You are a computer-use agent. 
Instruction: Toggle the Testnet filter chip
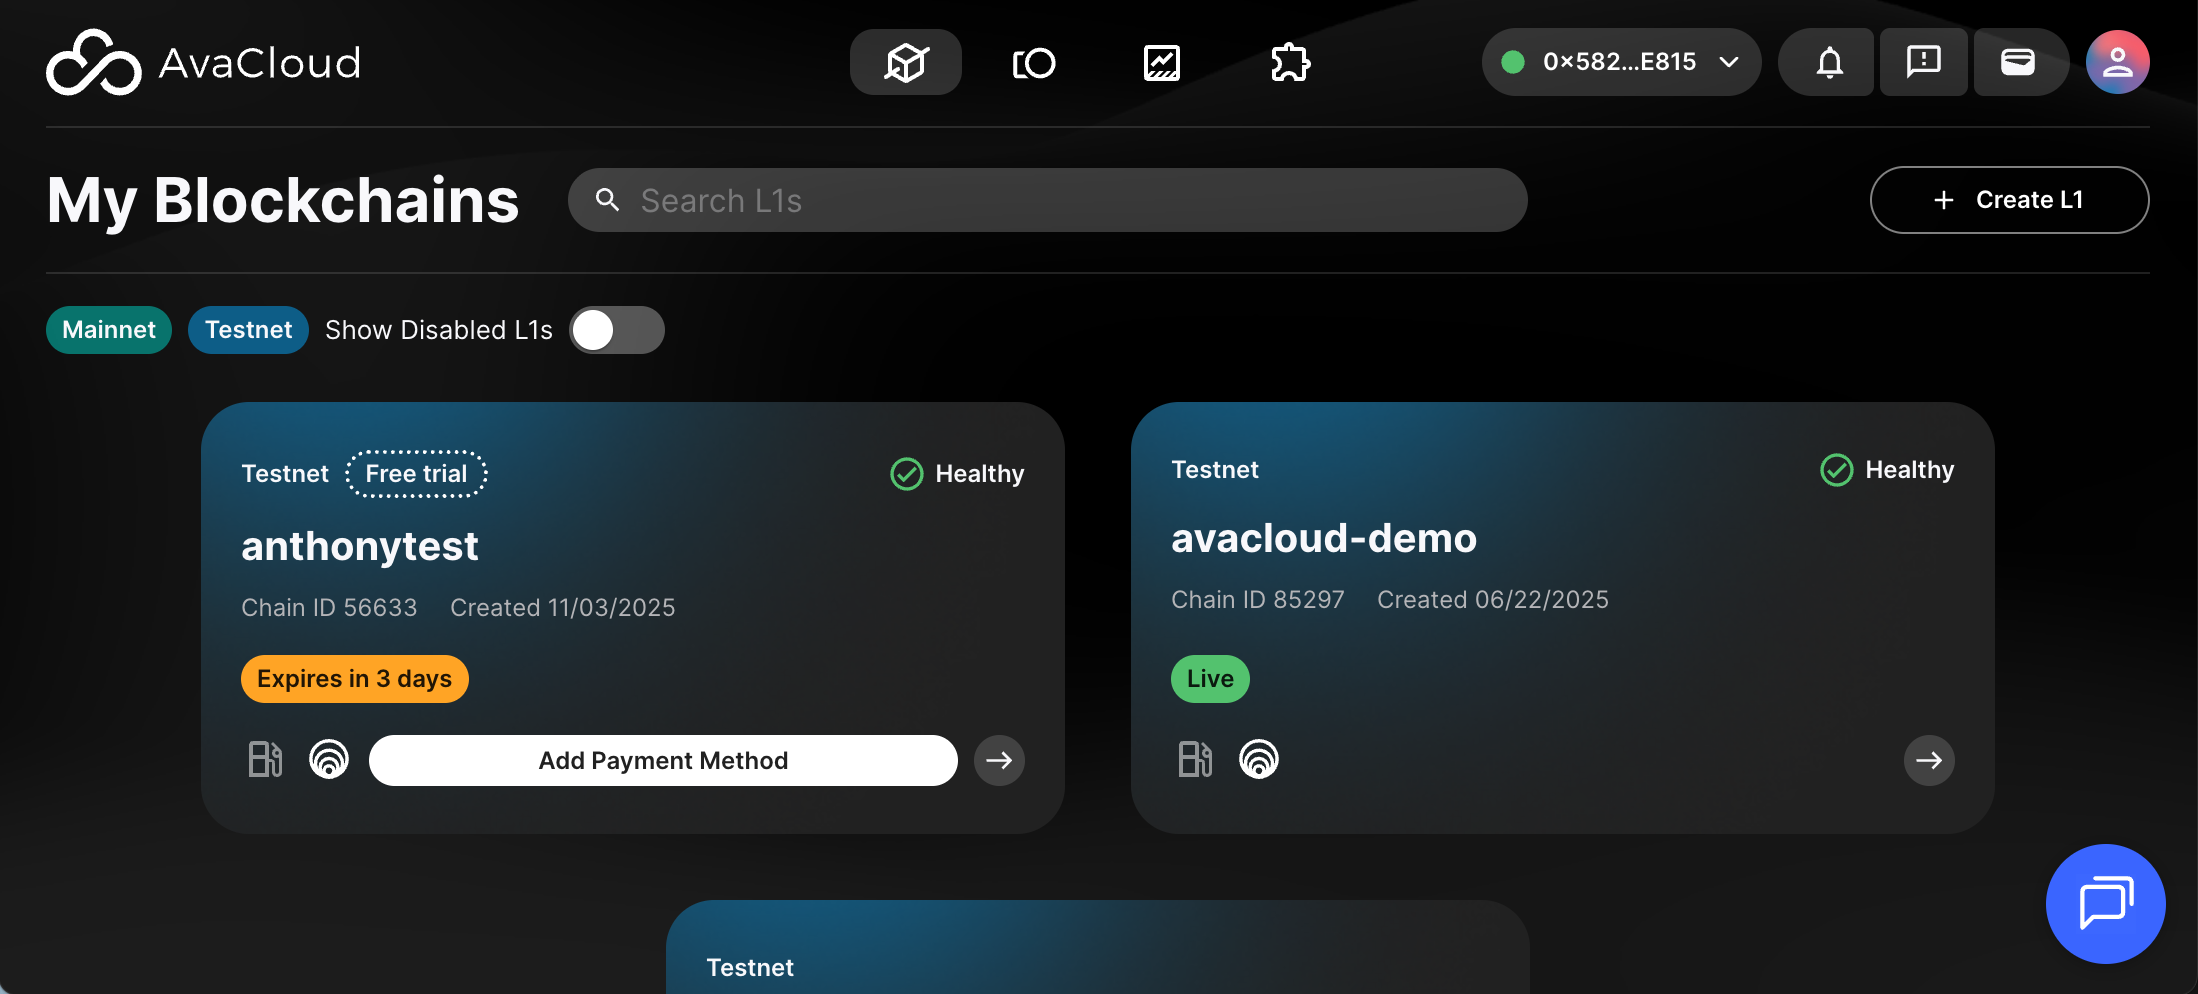[248, 330]
